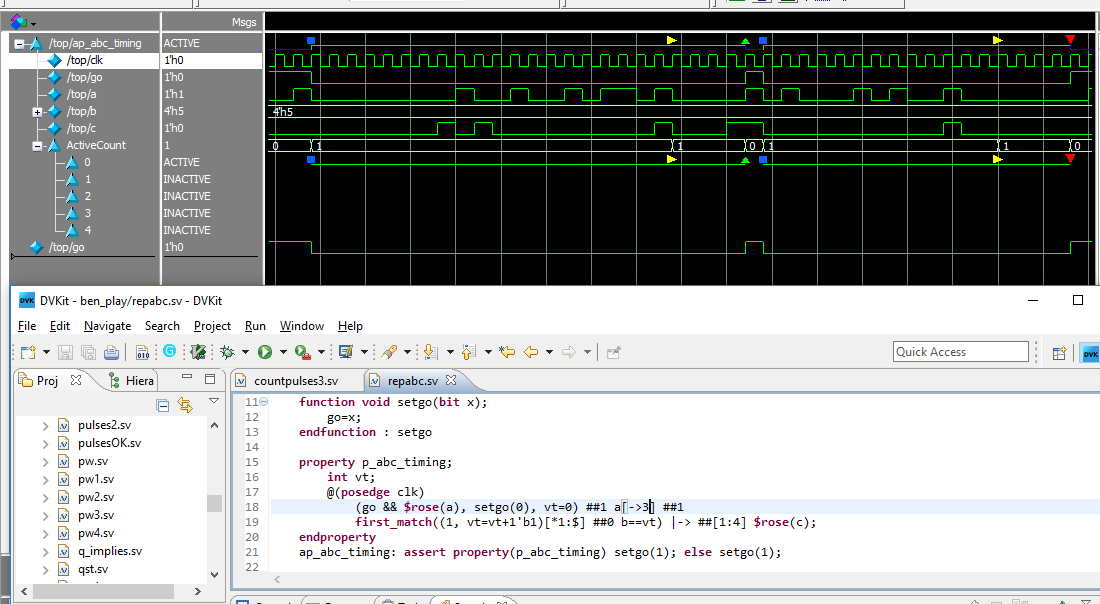Viewport: 1100px width, 604px height.
Task: Open the Search menu
Action: pos(162,326)
